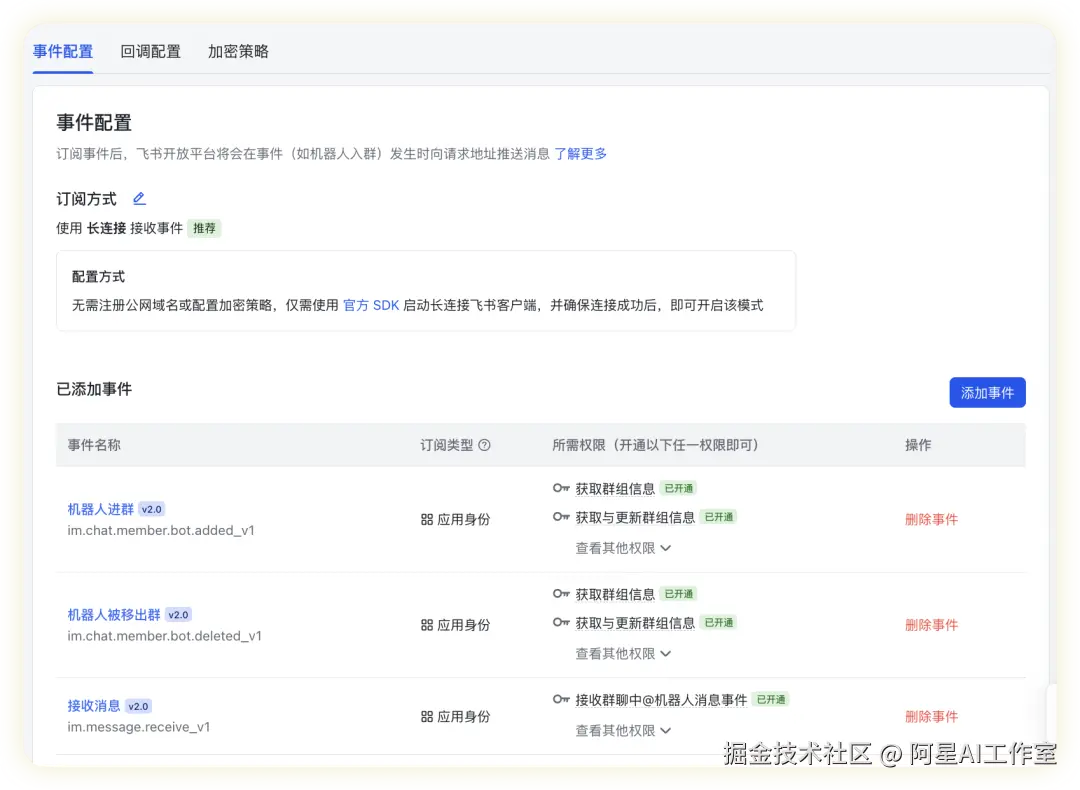Open the 接收消息 event detail link
1080x790 pixels.
click(x=94, y=706)
